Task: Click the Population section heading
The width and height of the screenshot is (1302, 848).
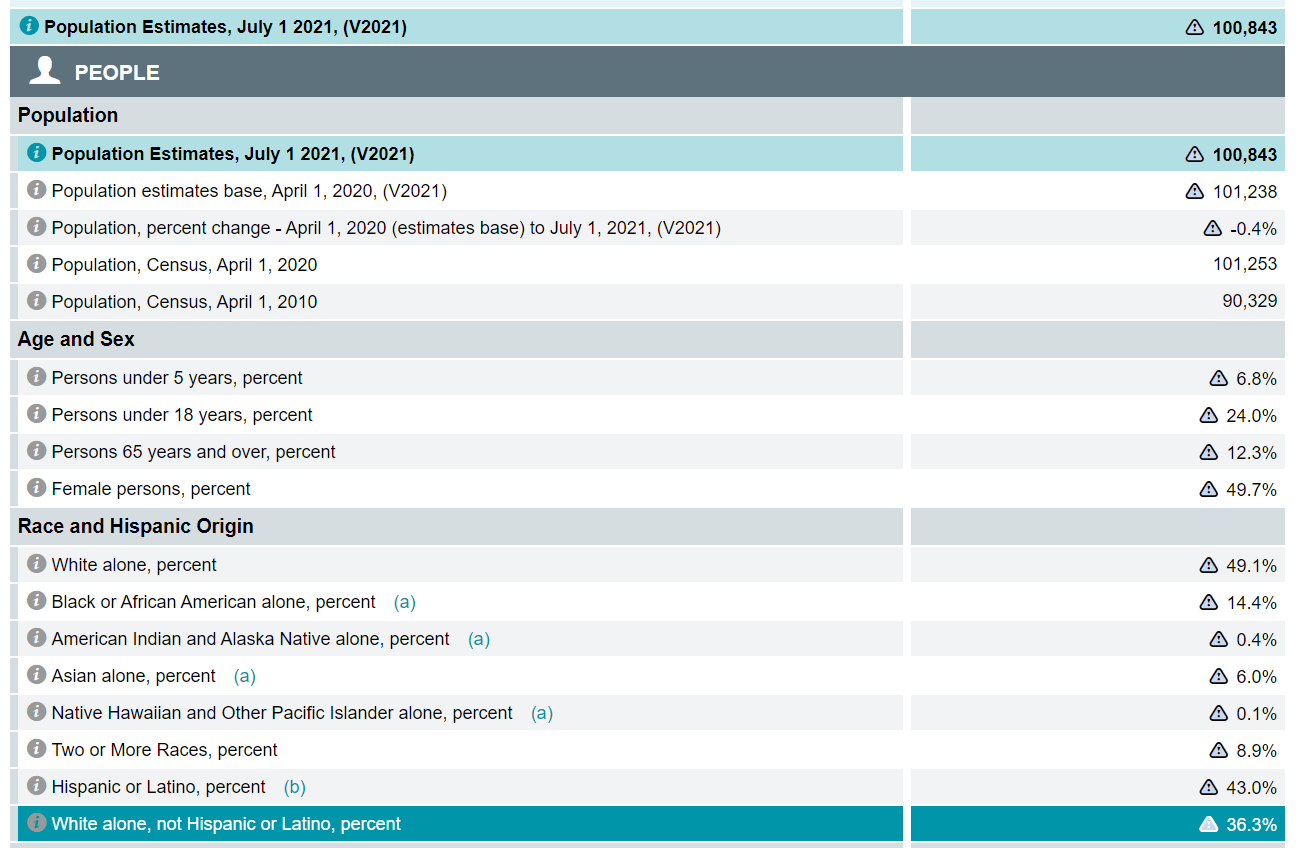Action: [68, 115]
